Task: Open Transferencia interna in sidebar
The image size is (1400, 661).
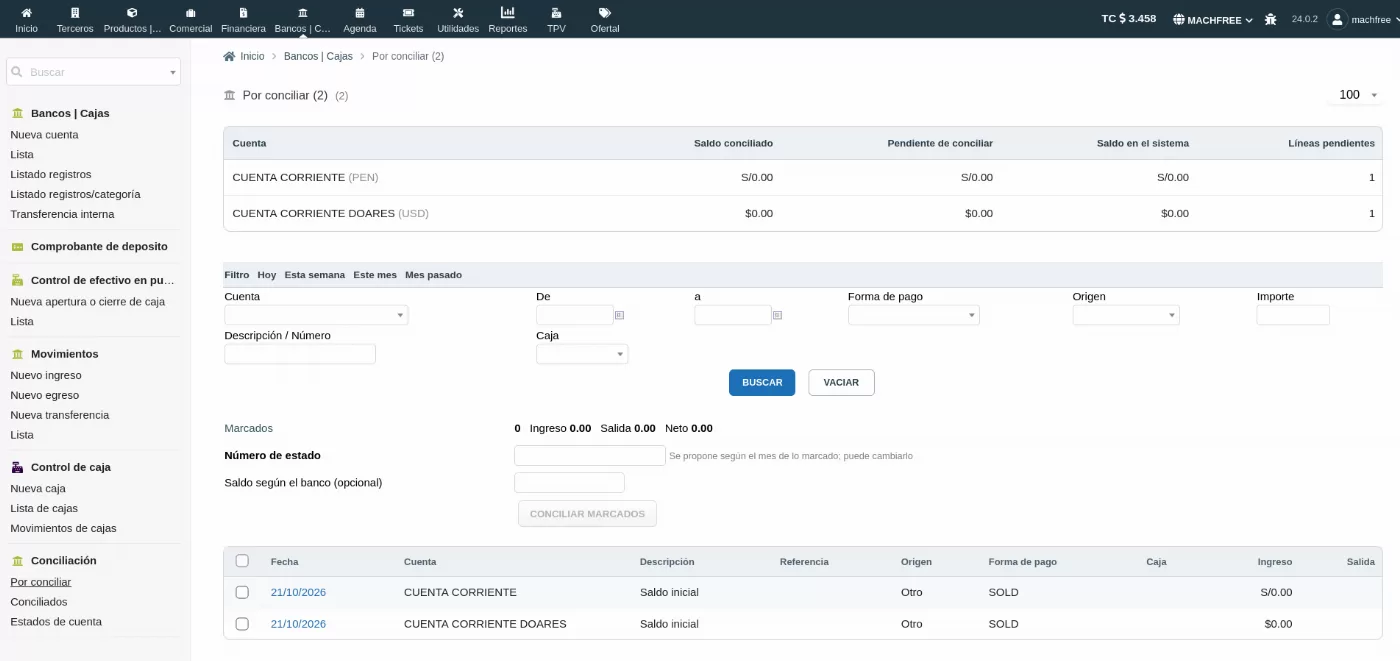Action: click(62, 214)
